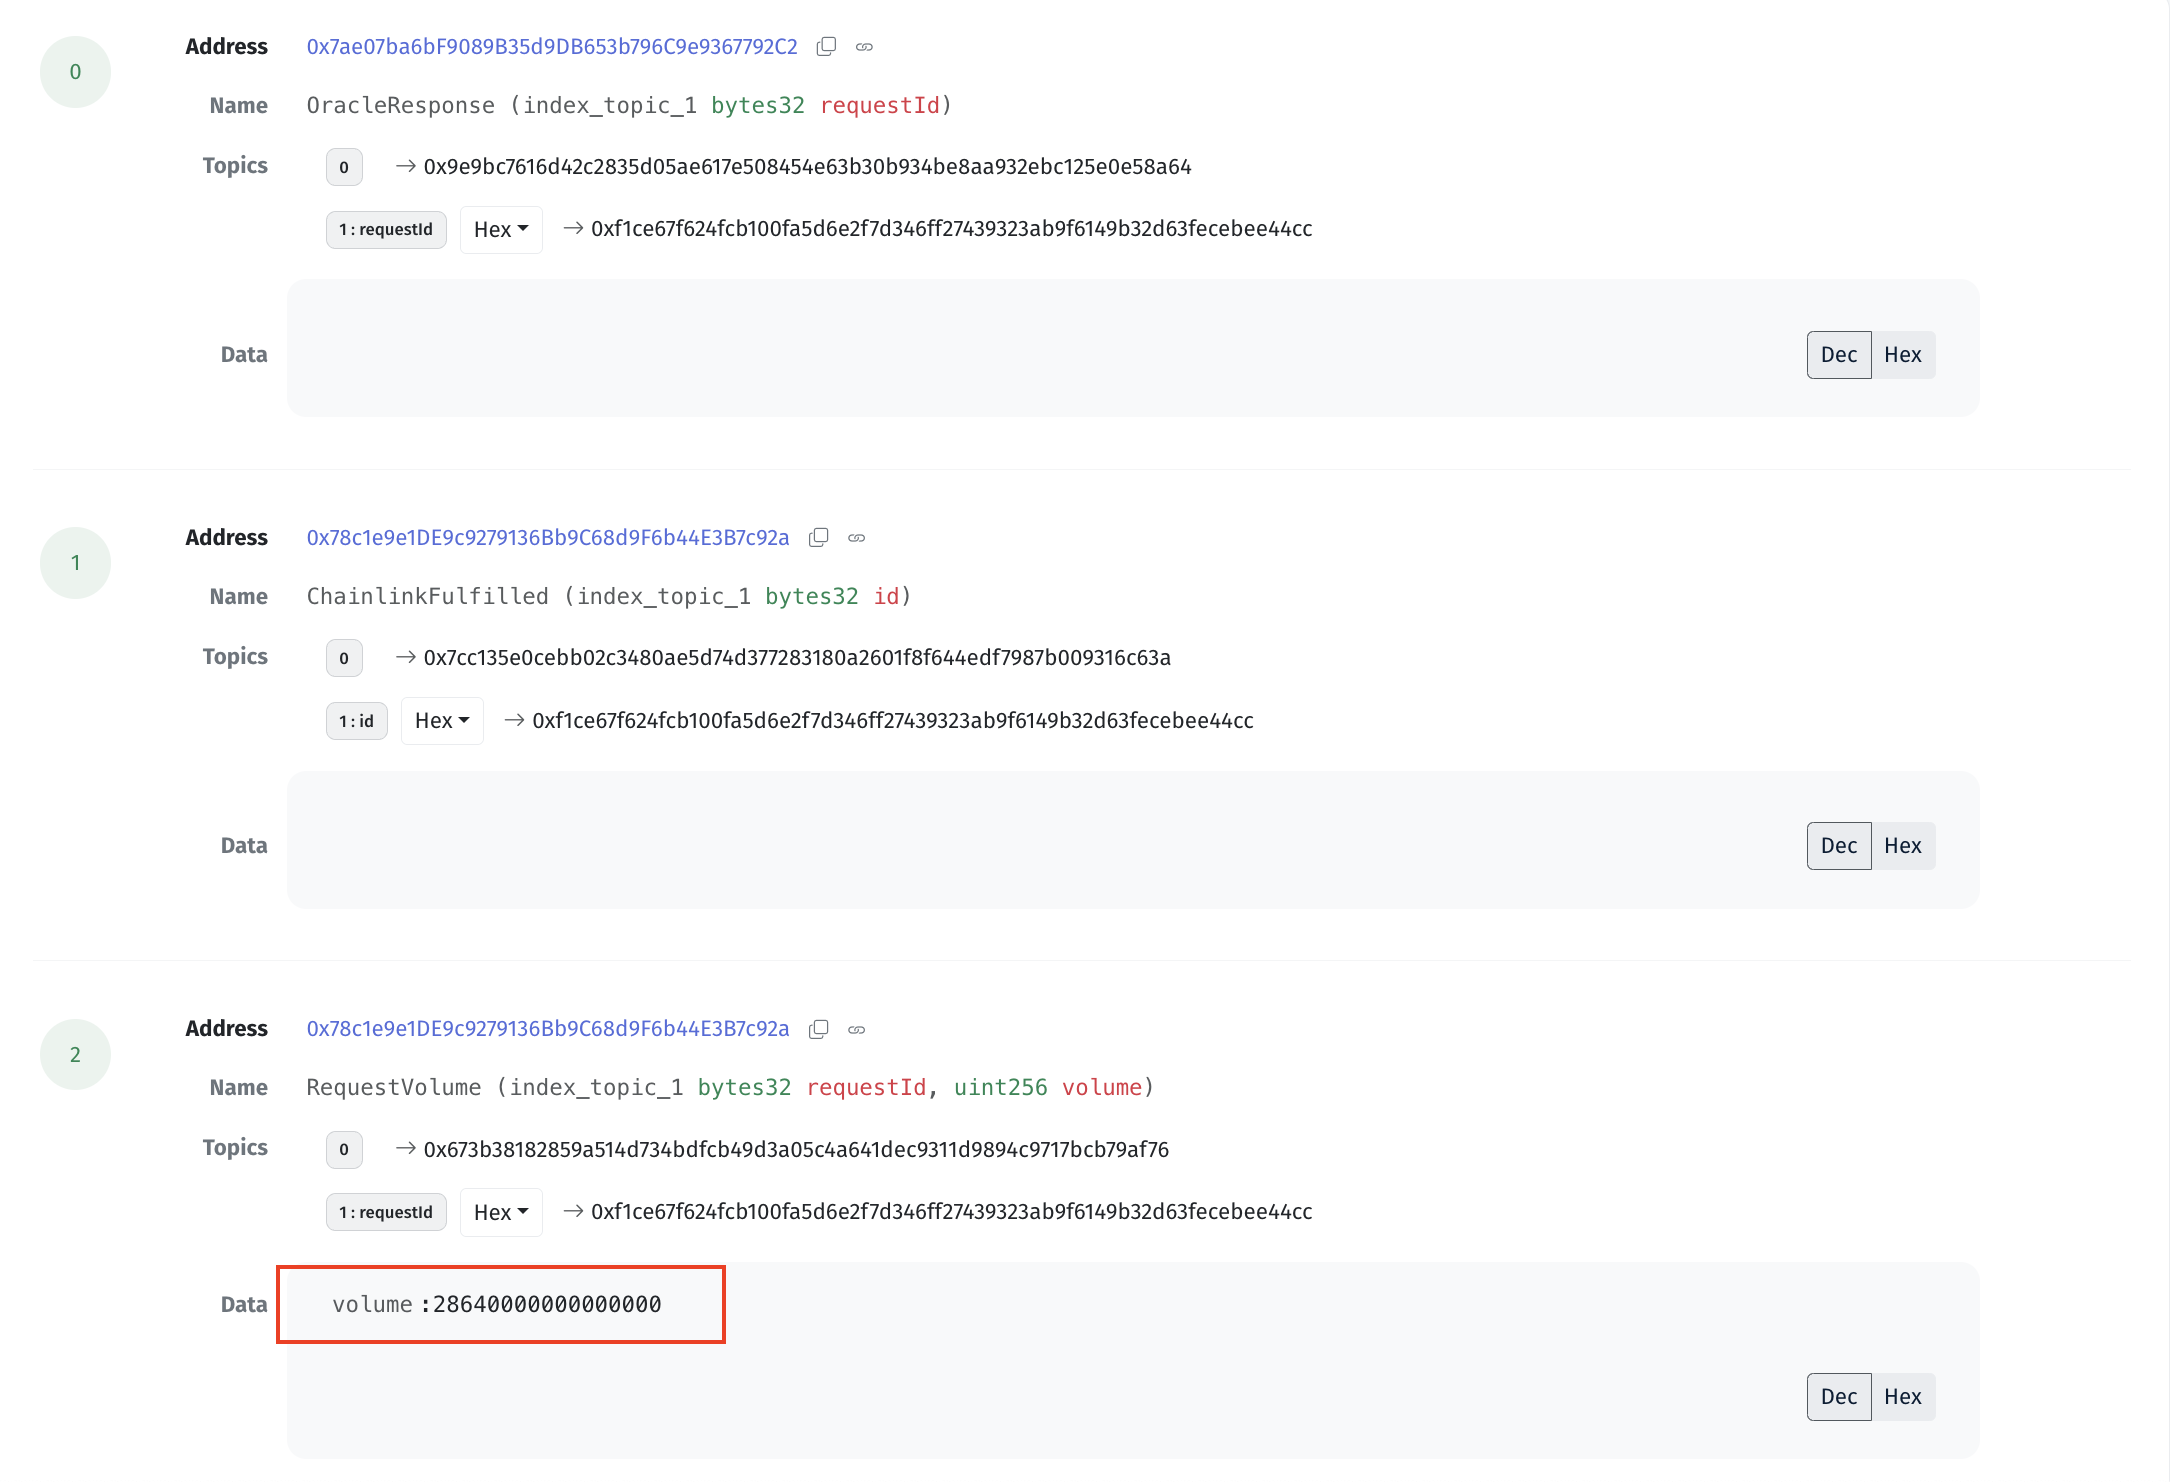Switch ChainlinkFulfilled data to Dec
This screenshot has width=2170, height=1482.
tap(1838, 846)
